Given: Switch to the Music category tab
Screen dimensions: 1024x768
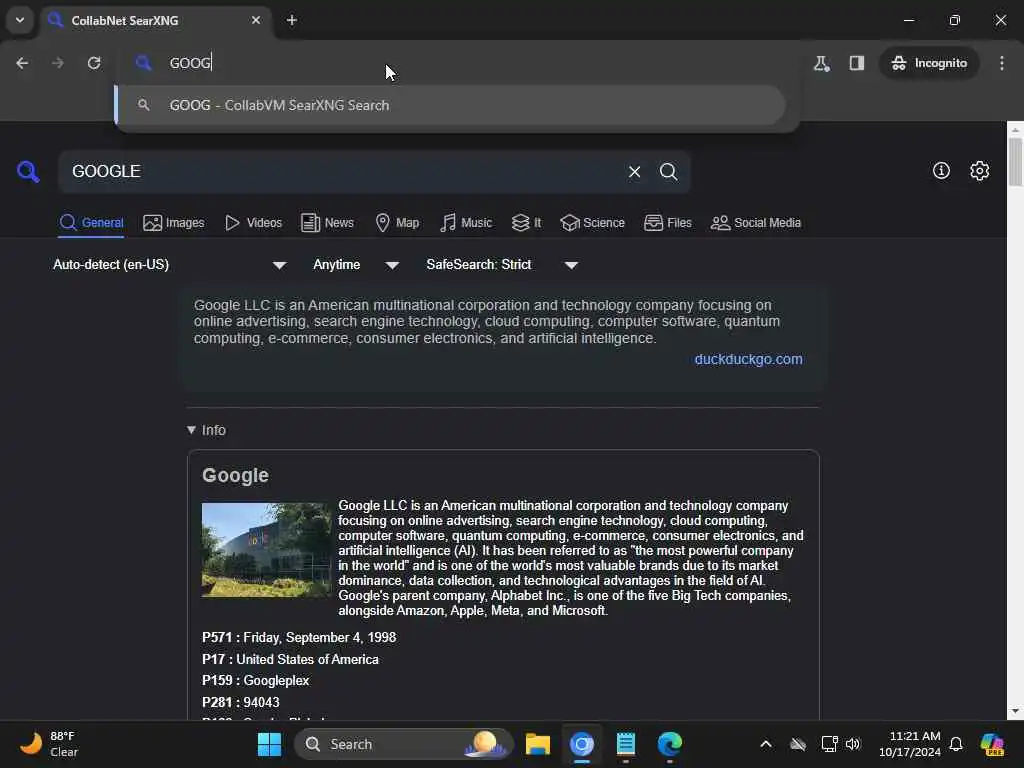Looking at the screenshot, I should pos(466,223).
